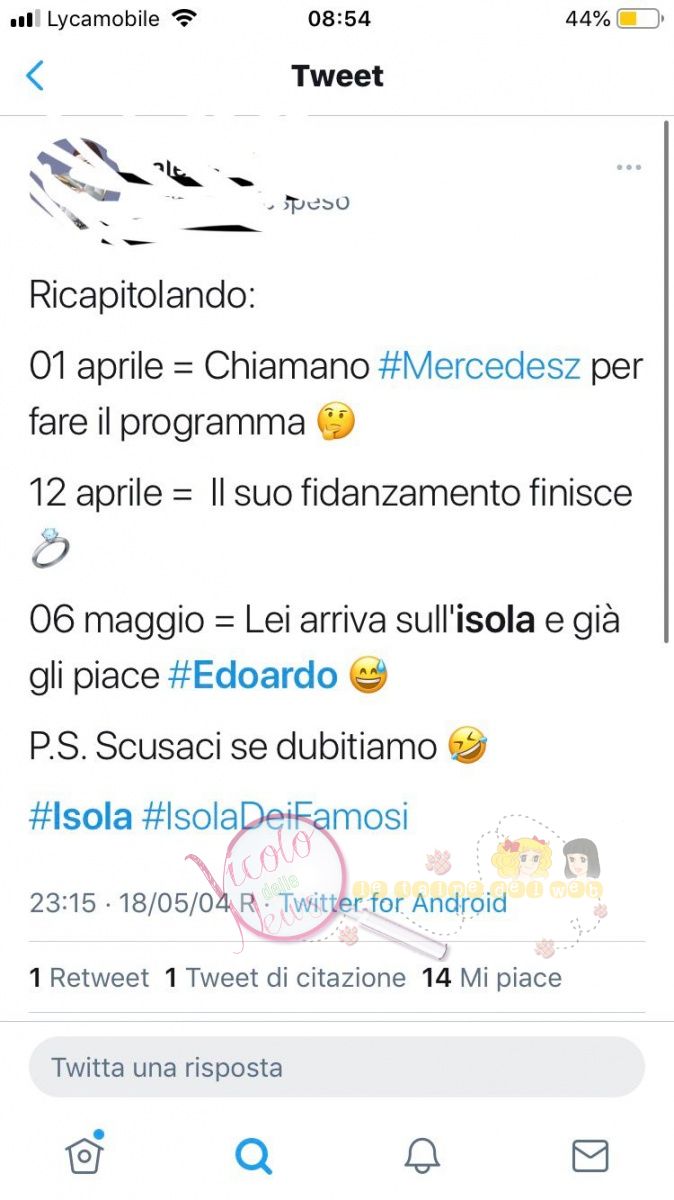The width and height of the screenshot is (674, 1200).
Task: Open the #Edoardo hashtag
Action: [x=253, y=677]
